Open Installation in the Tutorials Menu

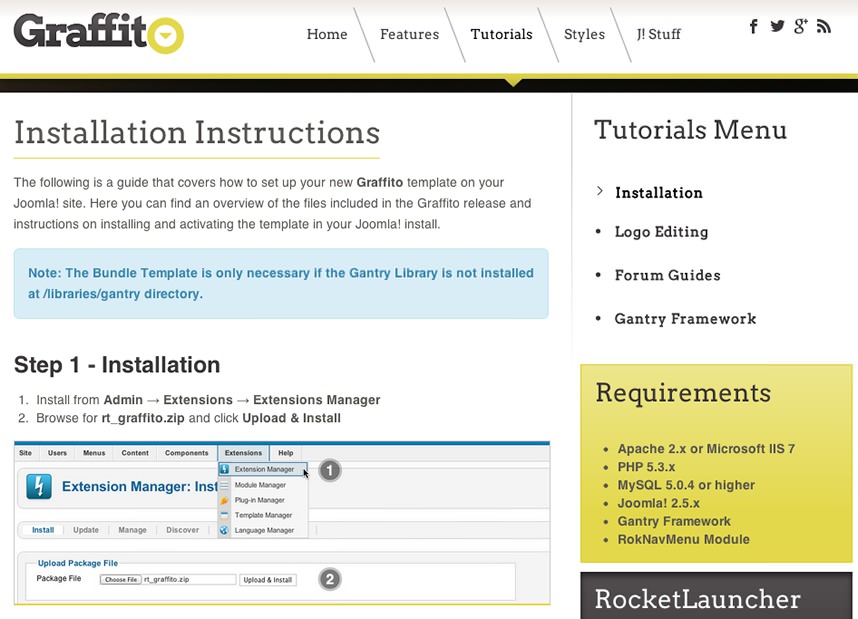(659, 193)
